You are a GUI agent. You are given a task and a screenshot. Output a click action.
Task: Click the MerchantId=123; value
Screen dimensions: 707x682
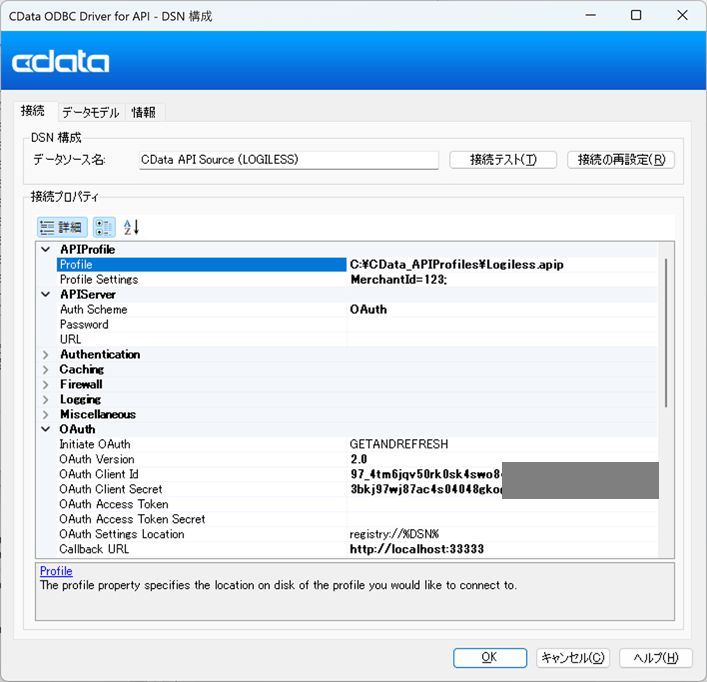399,279
